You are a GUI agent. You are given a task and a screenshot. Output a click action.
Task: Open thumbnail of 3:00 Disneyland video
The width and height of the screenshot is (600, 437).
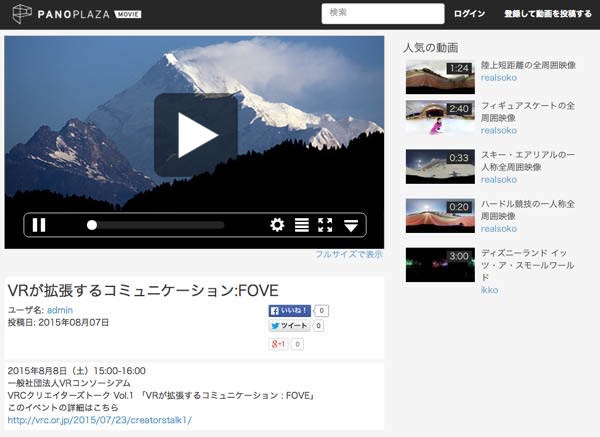pos(440,265)
